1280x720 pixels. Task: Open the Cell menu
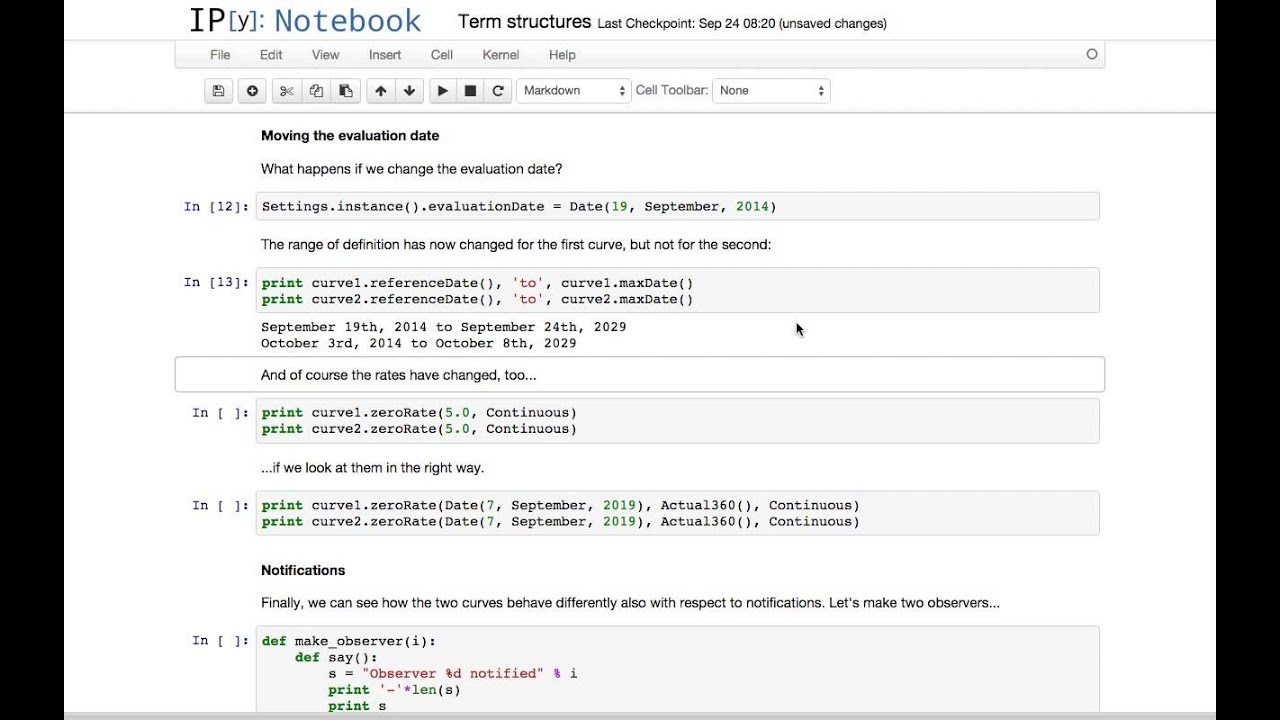(x=442, y=55)
